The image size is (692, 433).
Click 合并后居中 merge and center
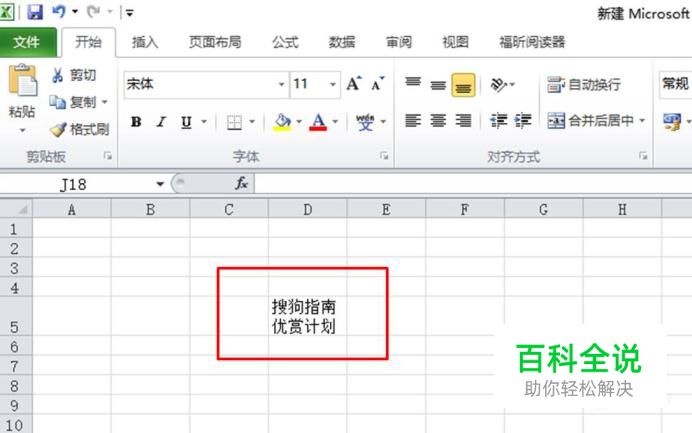coord(590,120)
